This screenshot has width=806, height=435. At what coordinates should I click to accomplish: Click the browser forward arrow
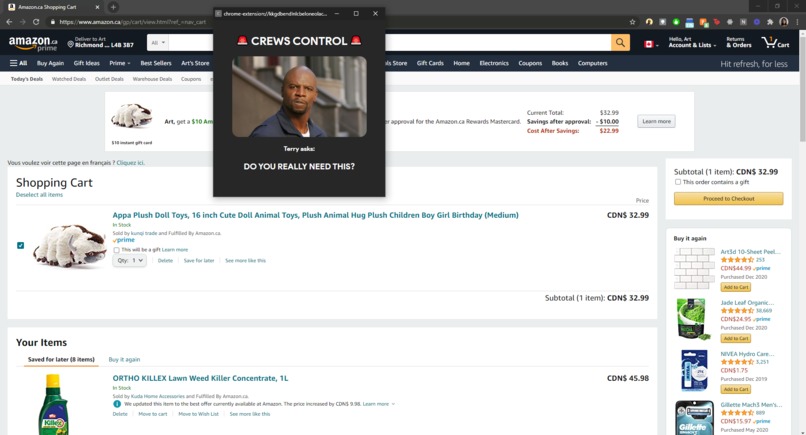point(23,22)
